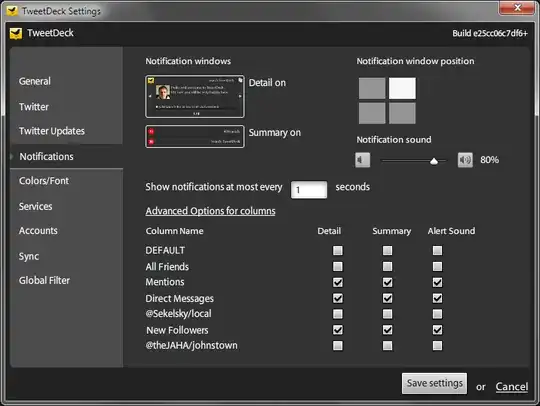The image size is (540, 406).
Task: Uncheck Detail for New Followers
Action: [338, 330]
